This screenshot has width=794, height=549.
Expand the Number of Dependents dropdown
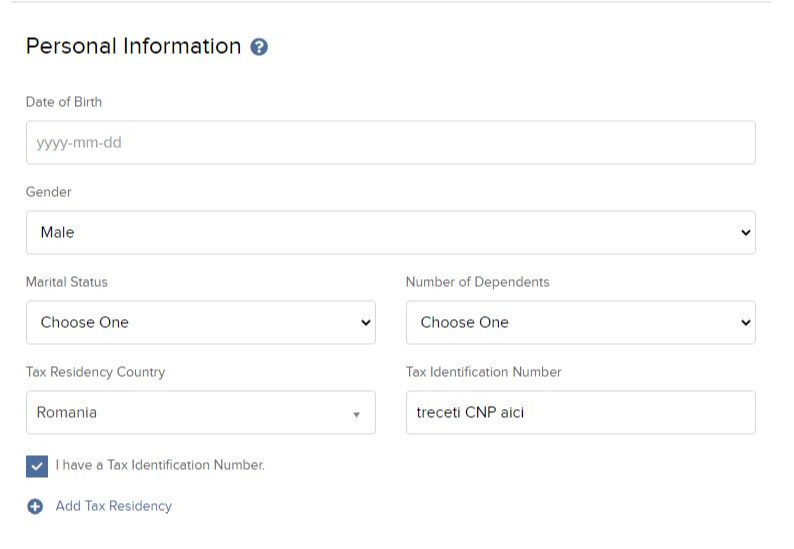pyautogui.click(x=581, y=323)
